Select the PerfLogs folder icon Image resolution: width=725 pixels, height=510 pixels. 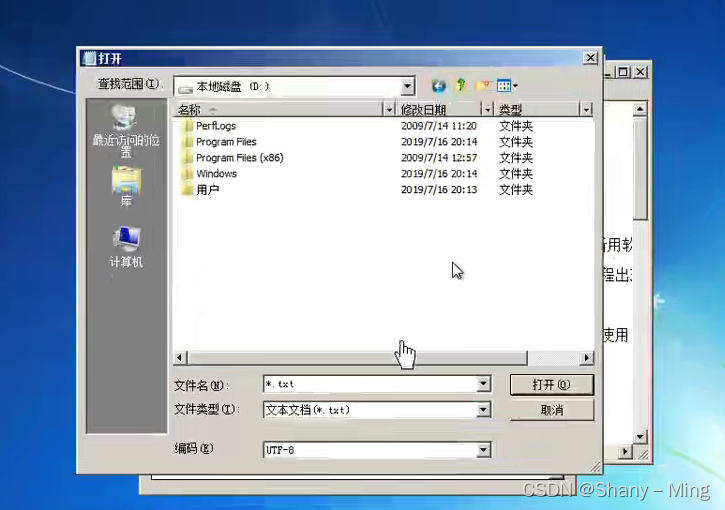point(187,126)
